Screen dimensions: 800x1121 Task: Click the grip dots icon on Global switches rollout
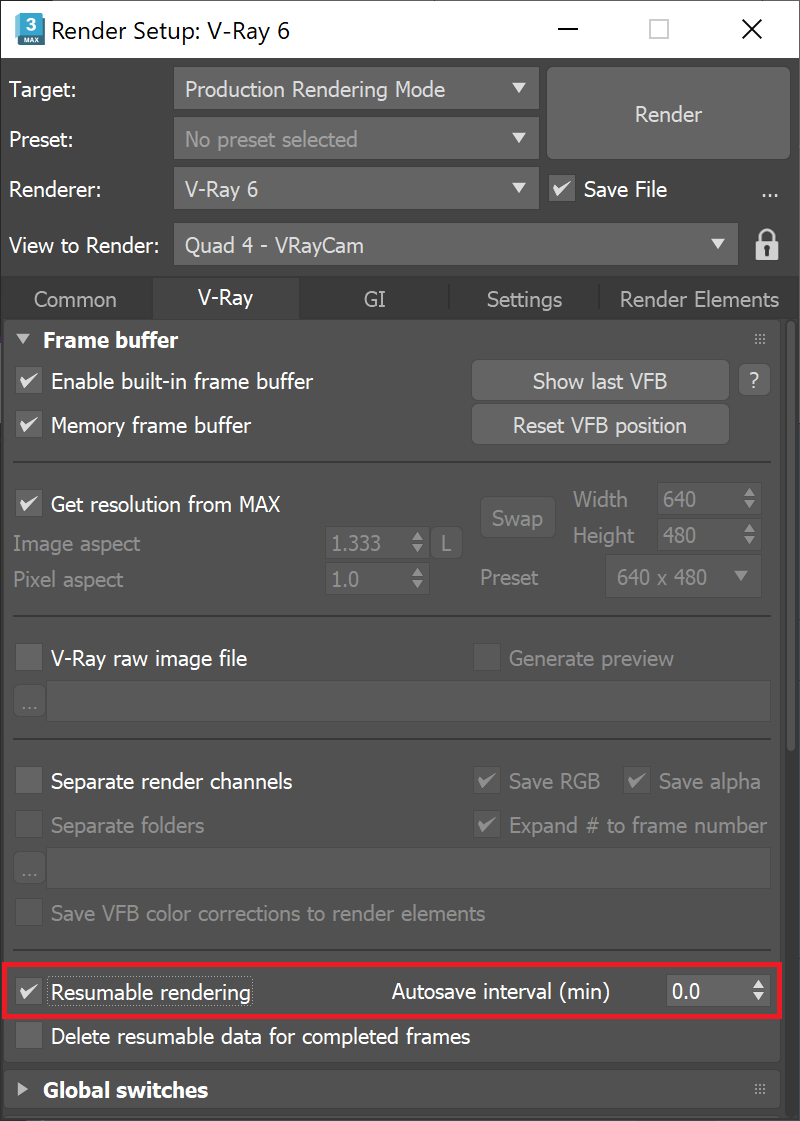[758, 1089]
